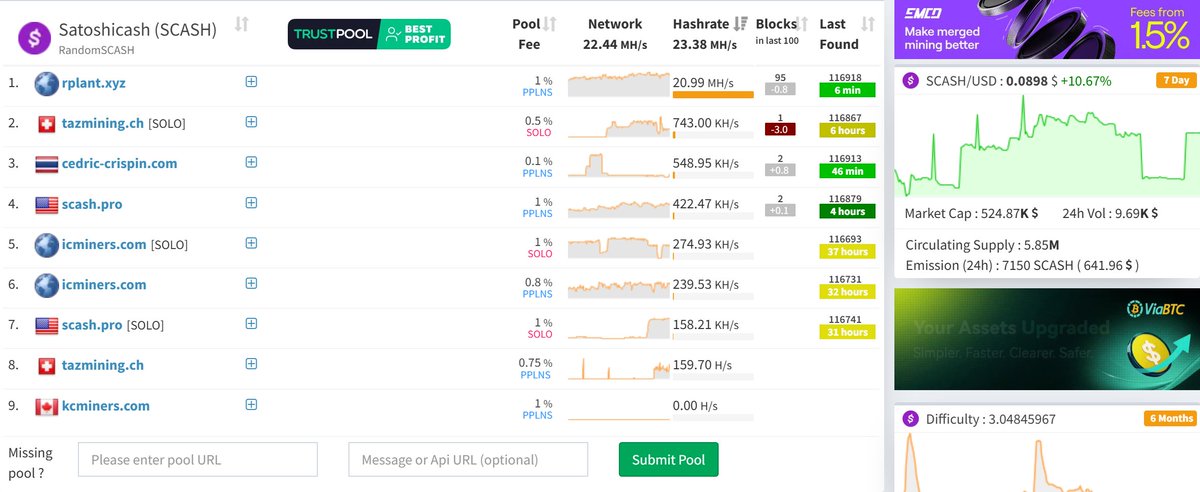1200x492 pixels.
Task: Open the kcminers.com pool link
Action: pos(107,405)
